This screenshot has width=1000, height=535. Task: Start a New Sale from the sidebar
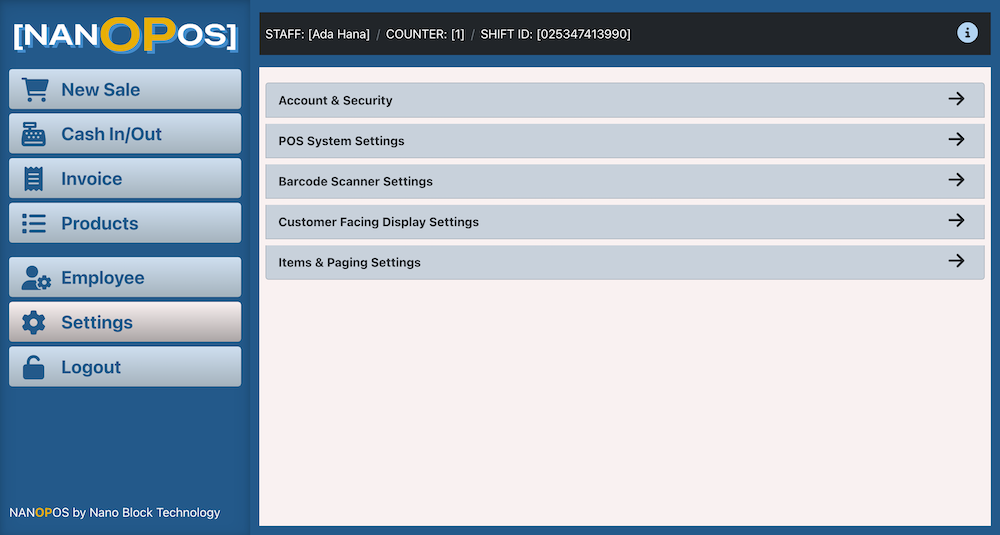(x=125, y=89)
